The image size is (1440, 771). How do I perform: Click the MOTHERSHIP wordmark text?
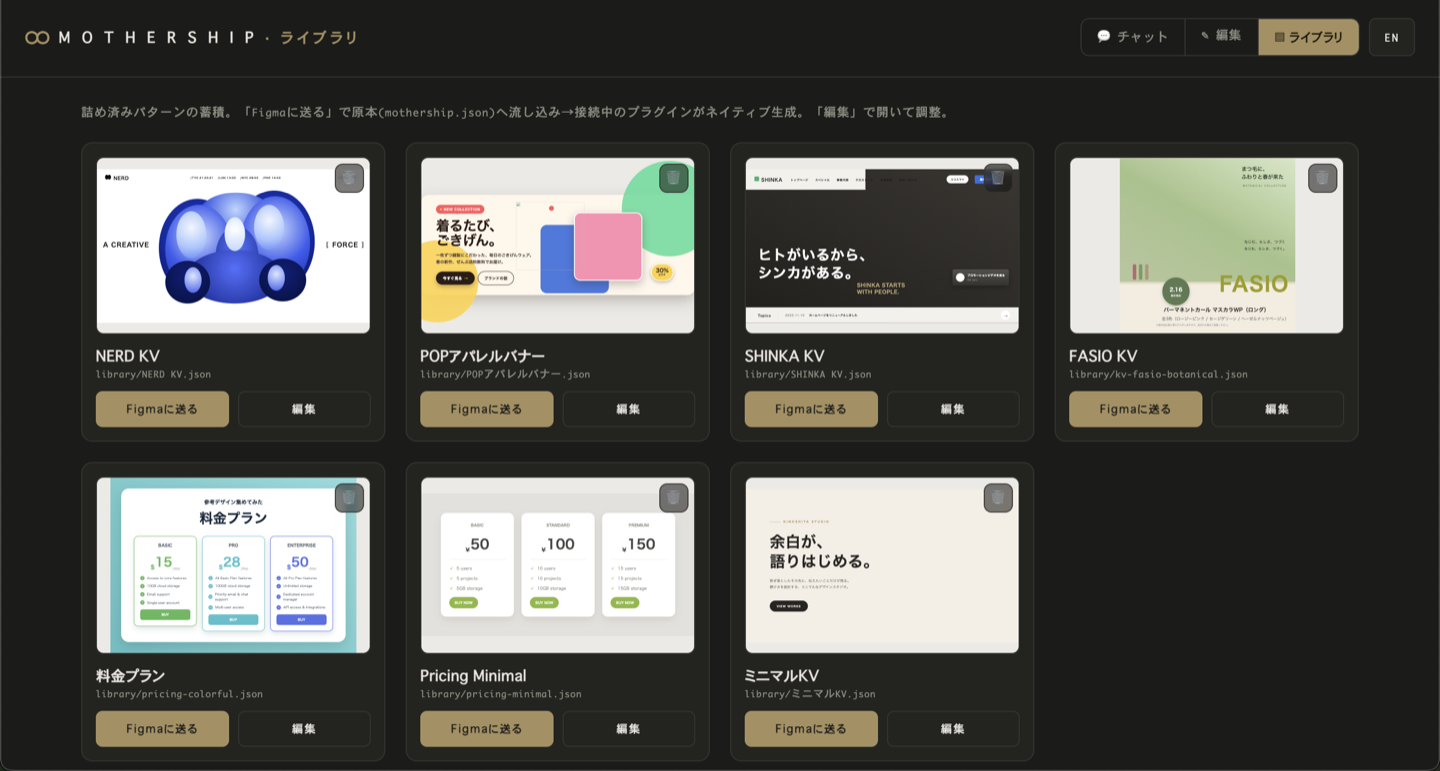coord(157,38)
